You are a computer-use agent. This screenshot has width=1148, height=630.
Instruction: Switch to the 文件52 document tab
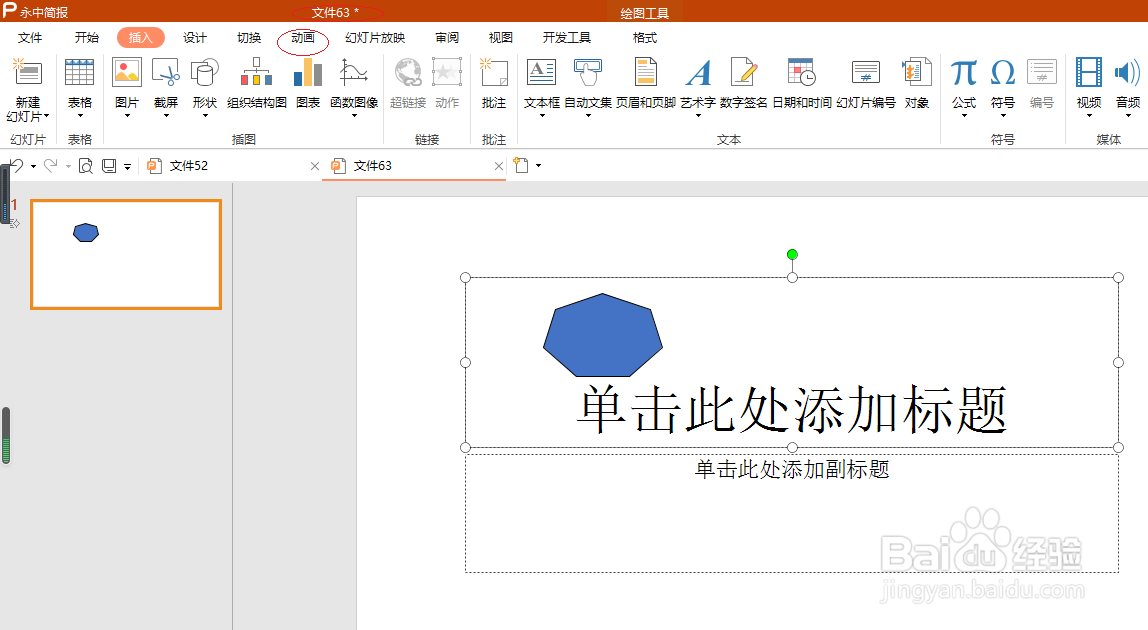coord(190,165)
